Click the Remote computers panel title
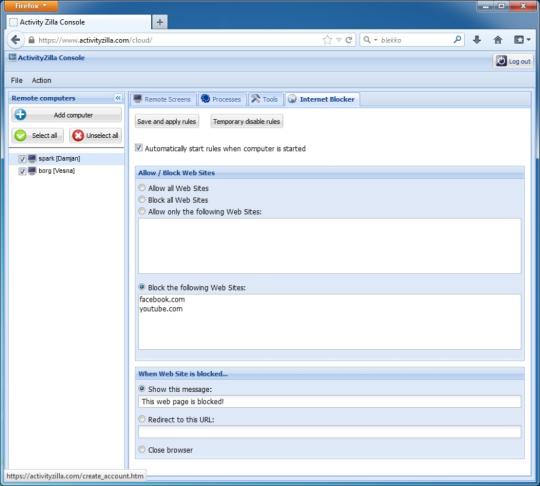This screenshot has width=540, height=486. pyautogui.click(x=43, y=98)
